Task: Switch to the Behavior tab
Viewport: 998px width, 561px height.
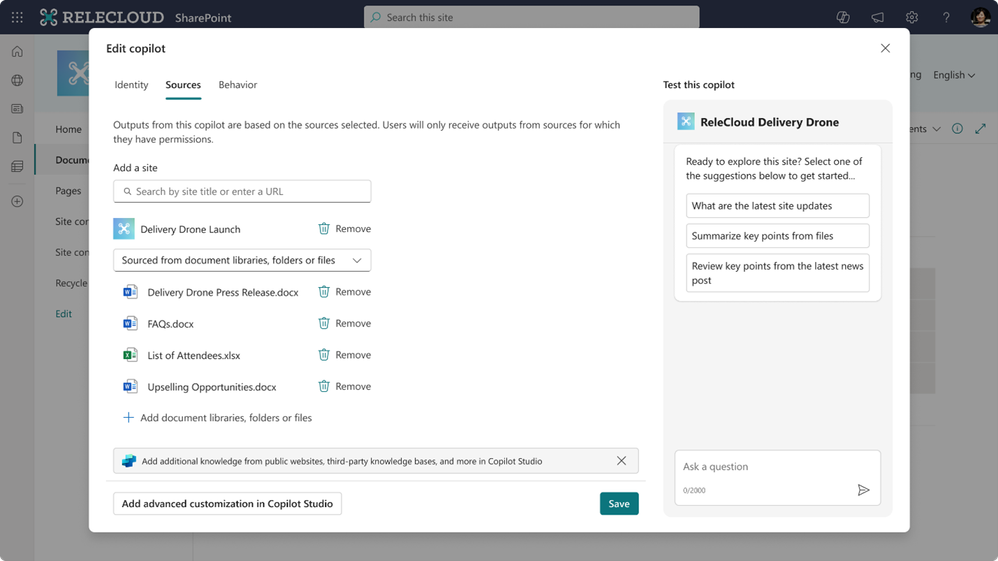Action: pos(238,85)
